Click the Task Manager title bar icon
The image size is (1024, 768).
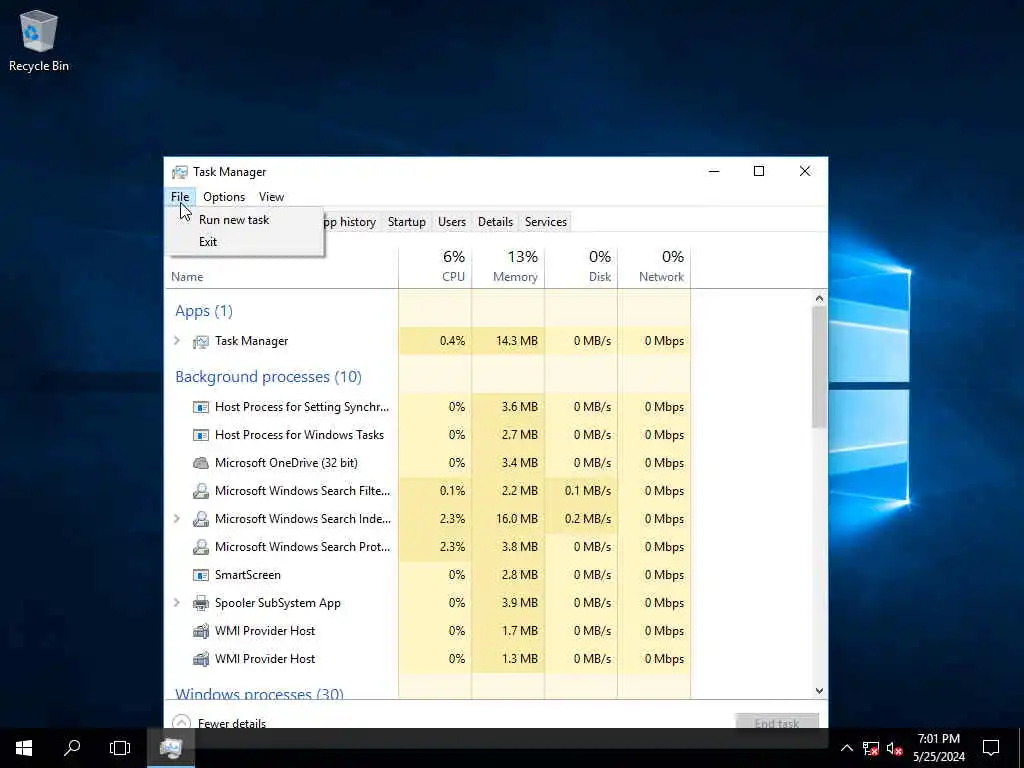coord(180,172)
